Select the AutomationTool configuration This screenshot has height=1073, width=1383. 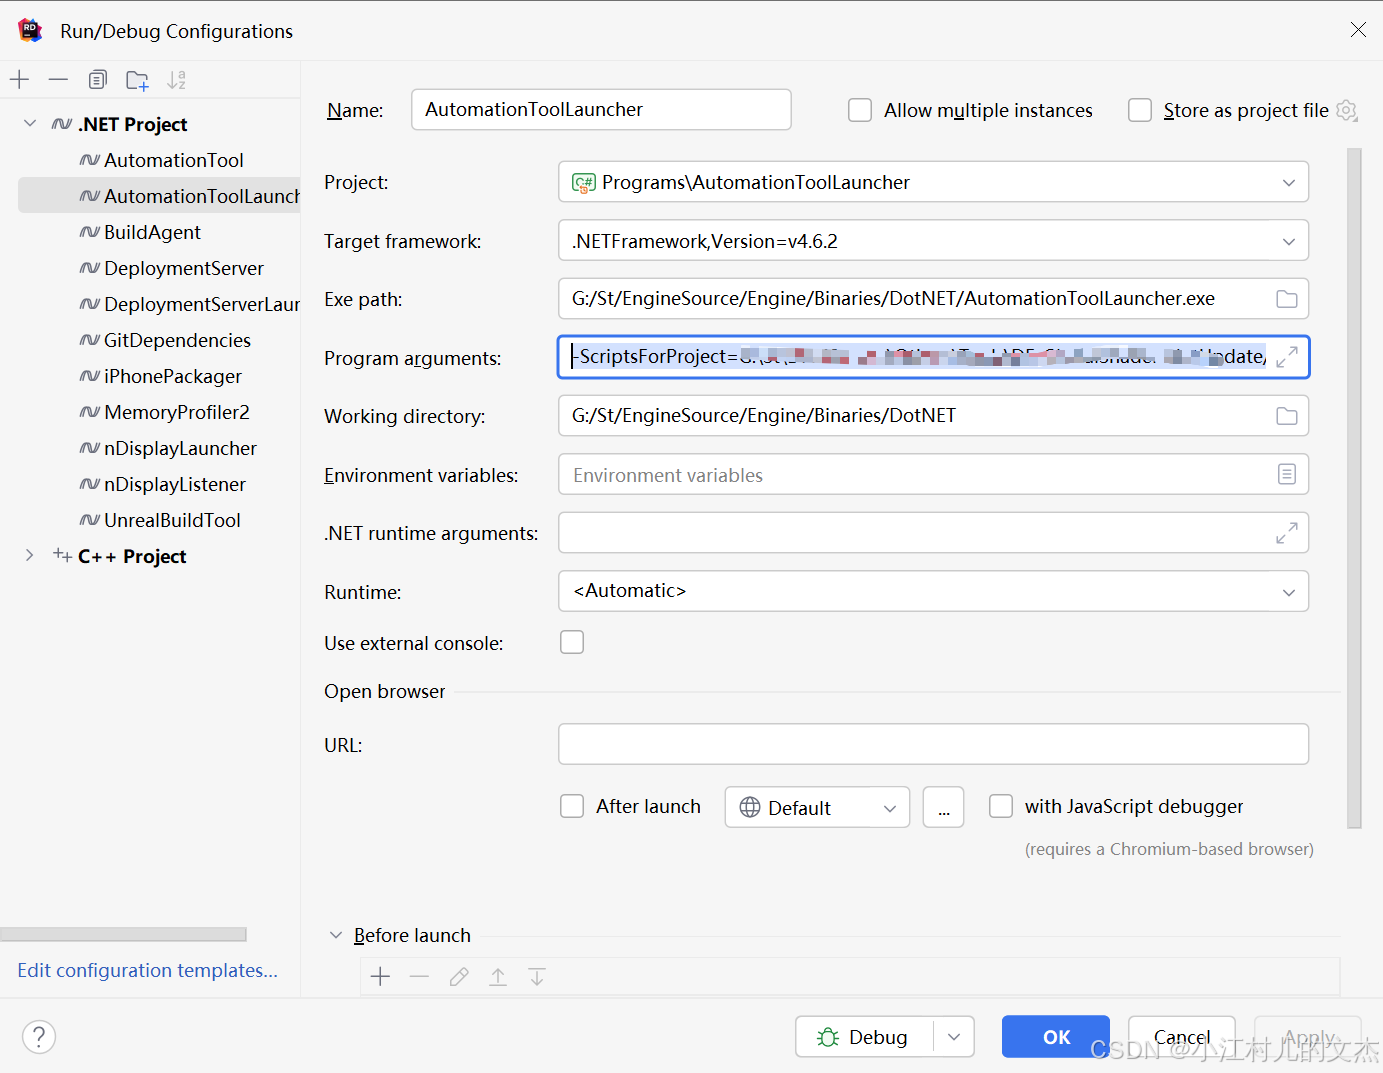coord(160,160)
